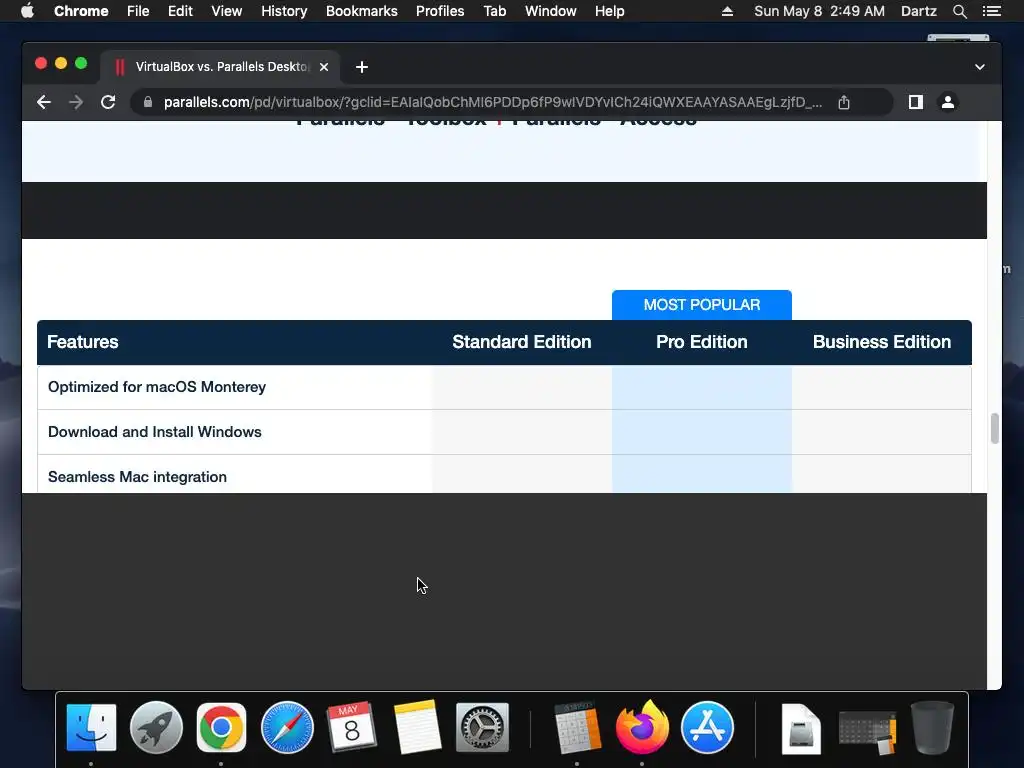Open Spotlight search
Viewport: 1024px width, 768px height.
point(959,11)
